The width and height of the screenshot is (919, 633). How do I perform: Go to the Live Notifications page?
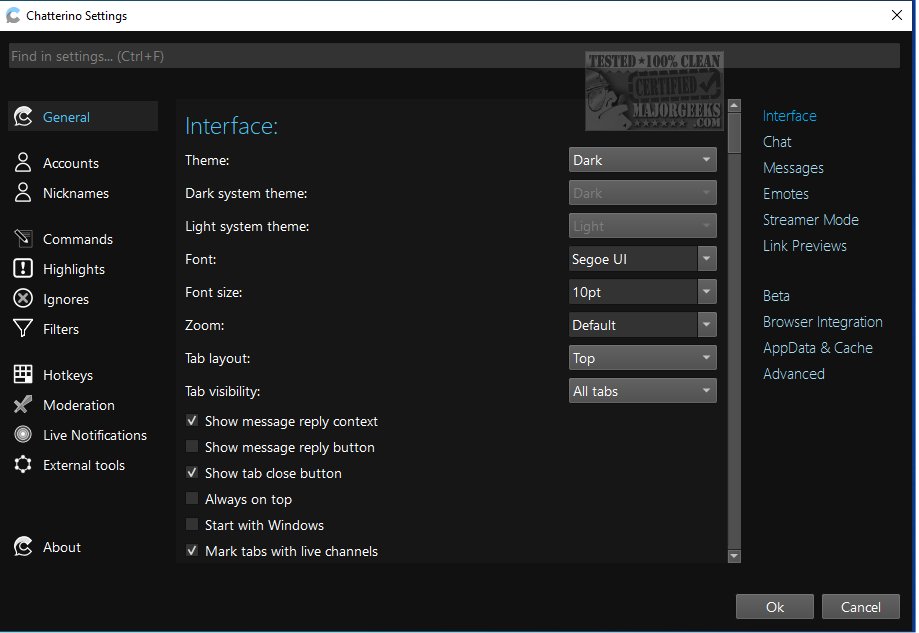94,435
